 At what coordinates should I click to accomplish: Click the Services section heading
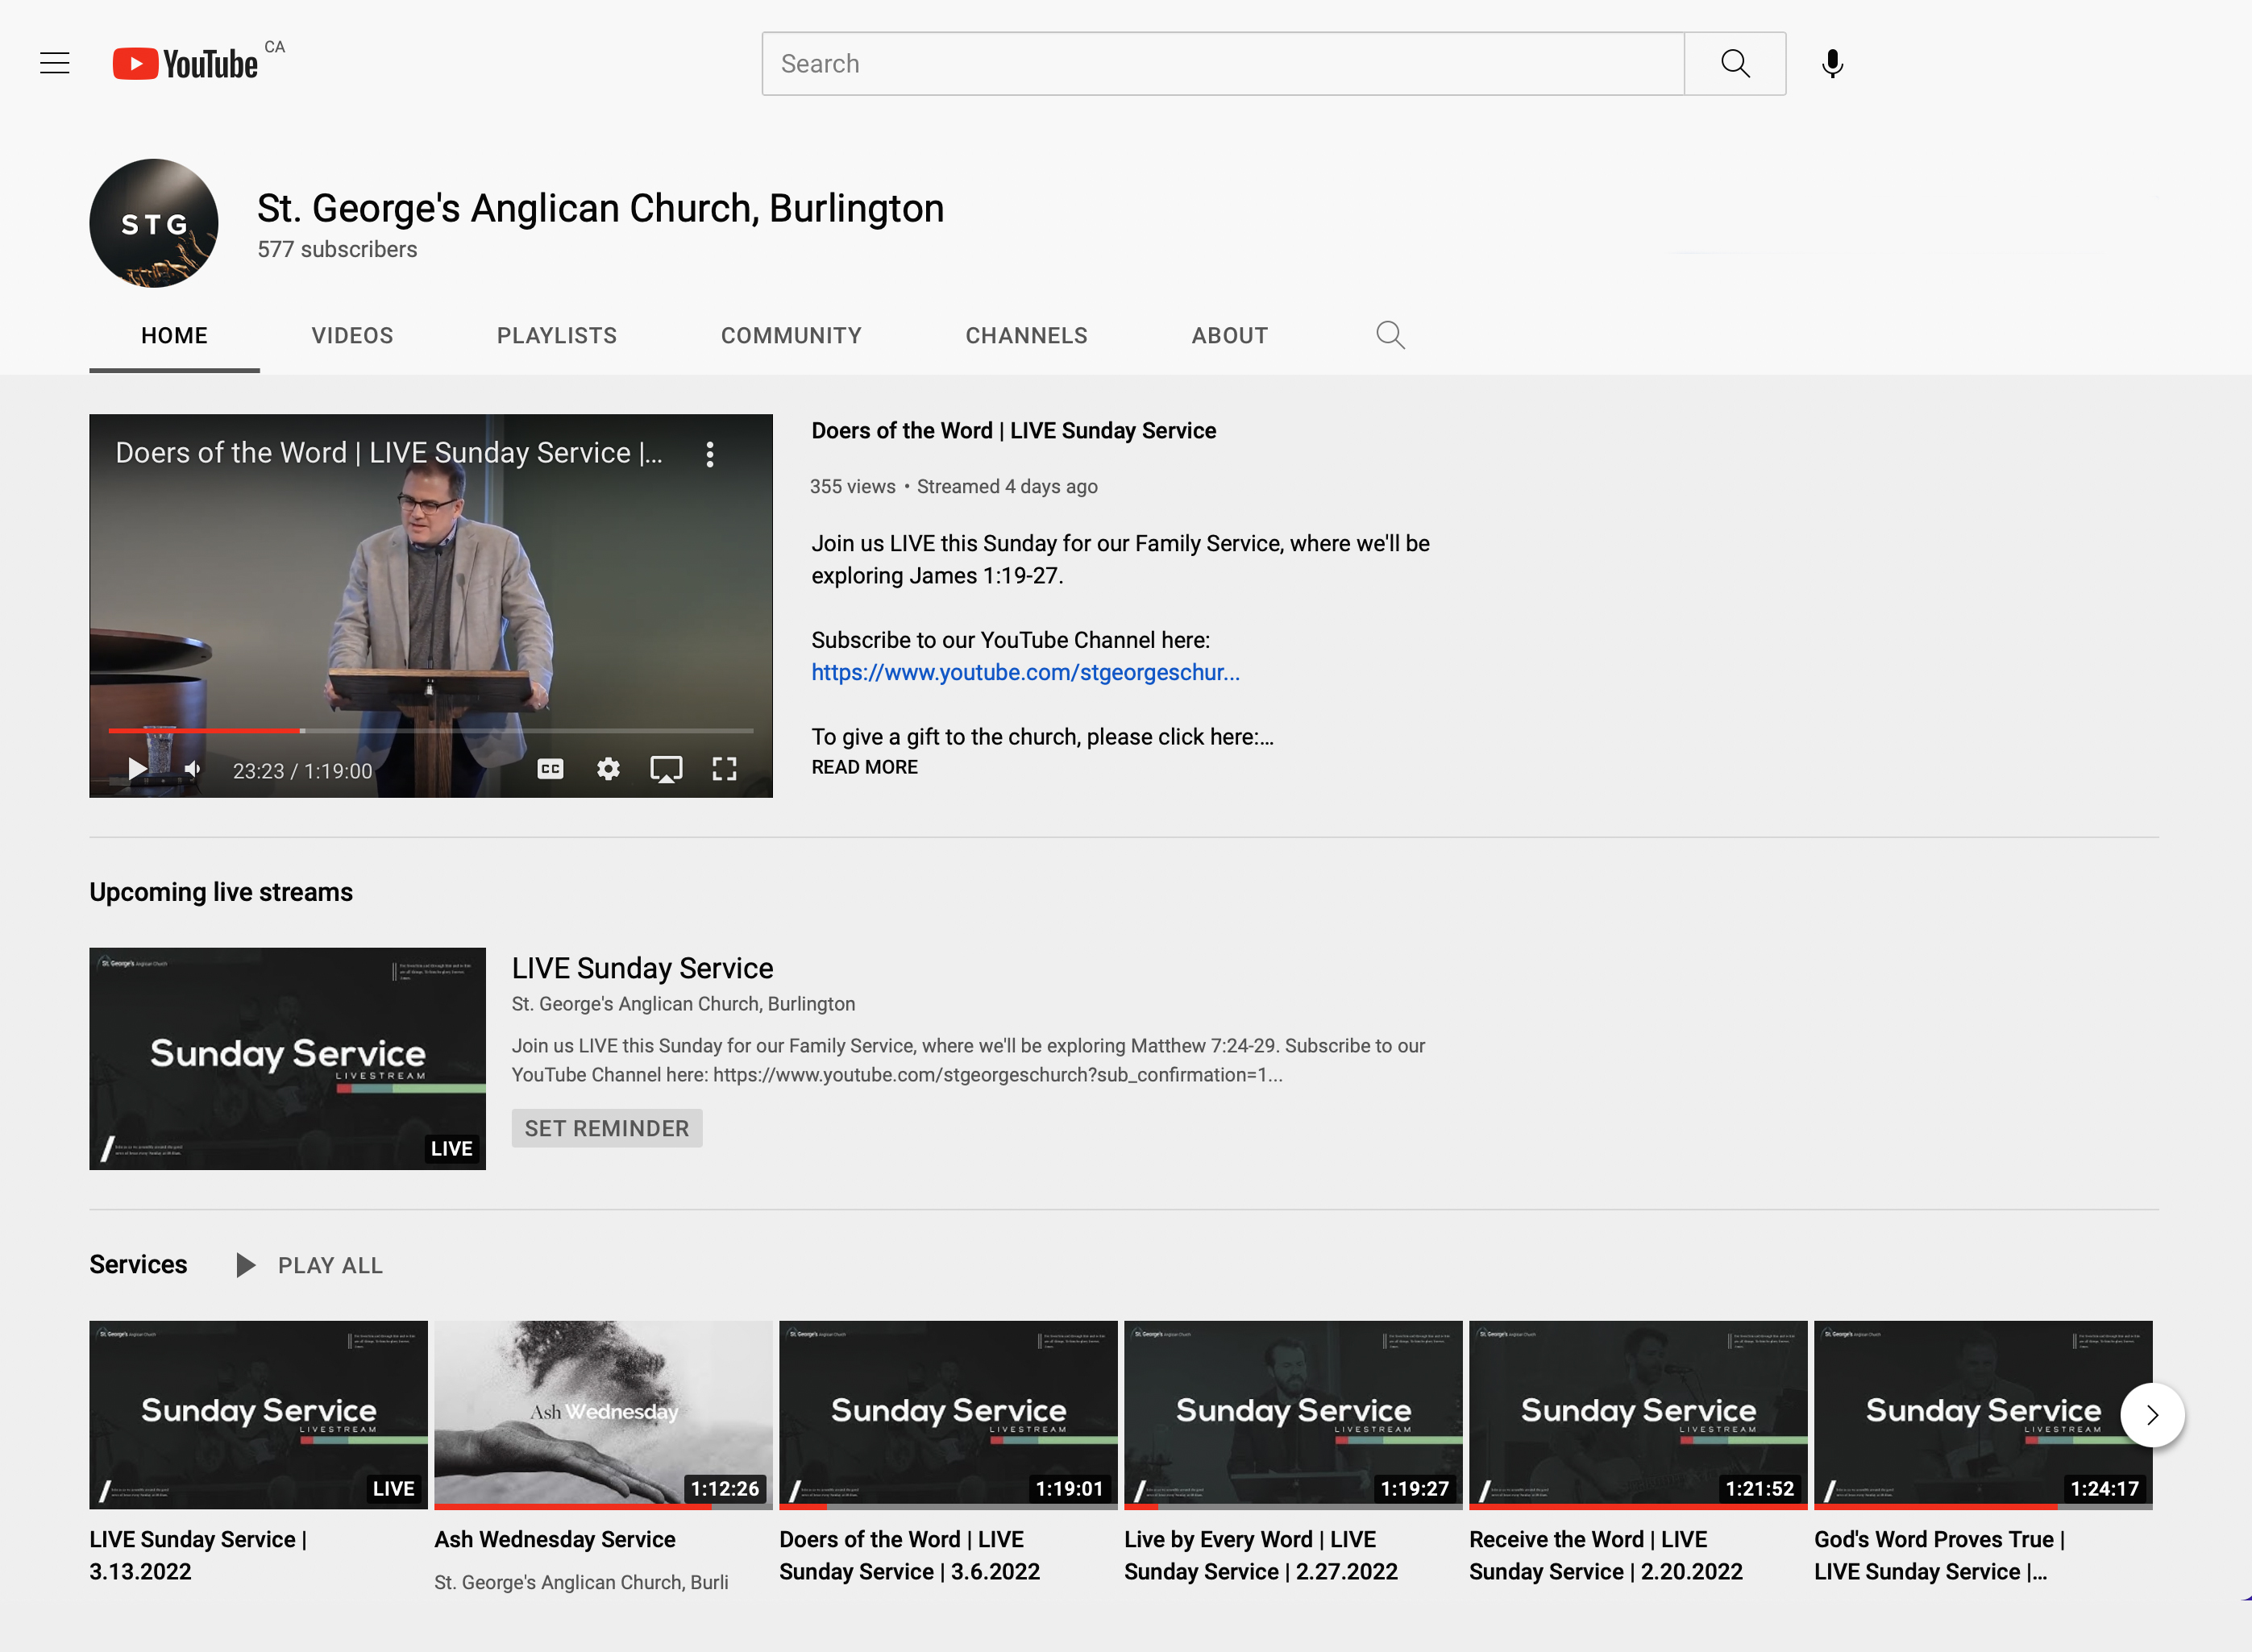tap(138, 1265)
